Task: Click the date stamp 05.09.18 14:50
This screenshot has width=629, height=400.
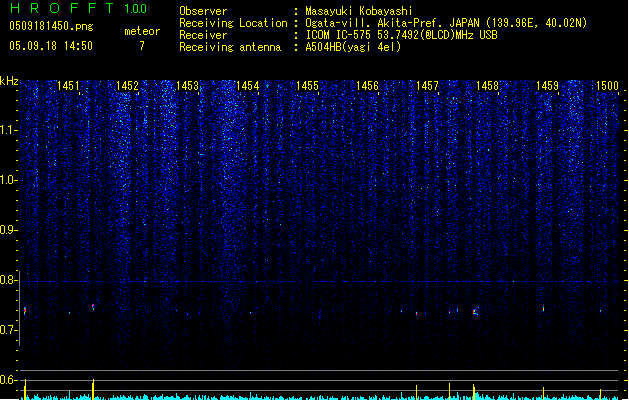Action: click(x=51, y=46)
